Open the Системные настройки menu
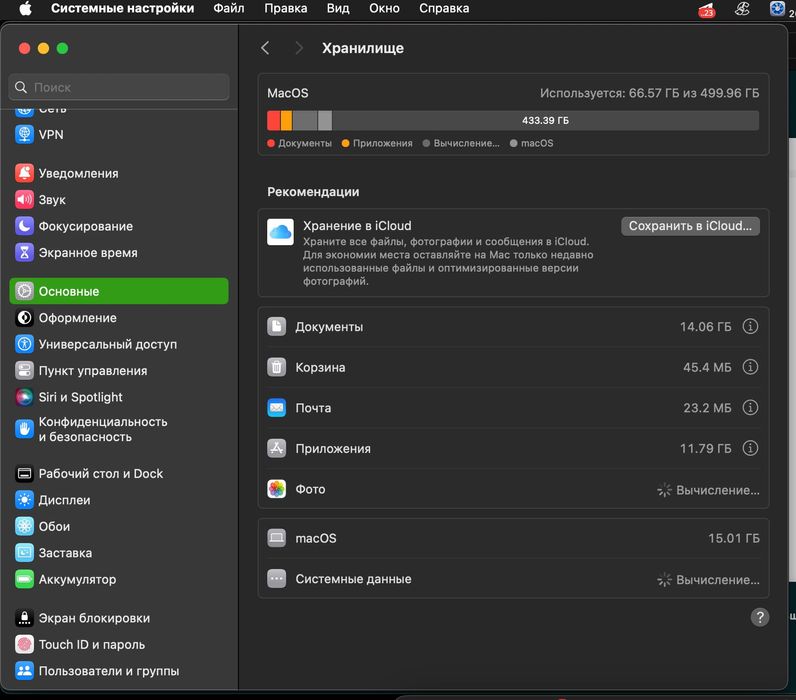 click(122, 9)
